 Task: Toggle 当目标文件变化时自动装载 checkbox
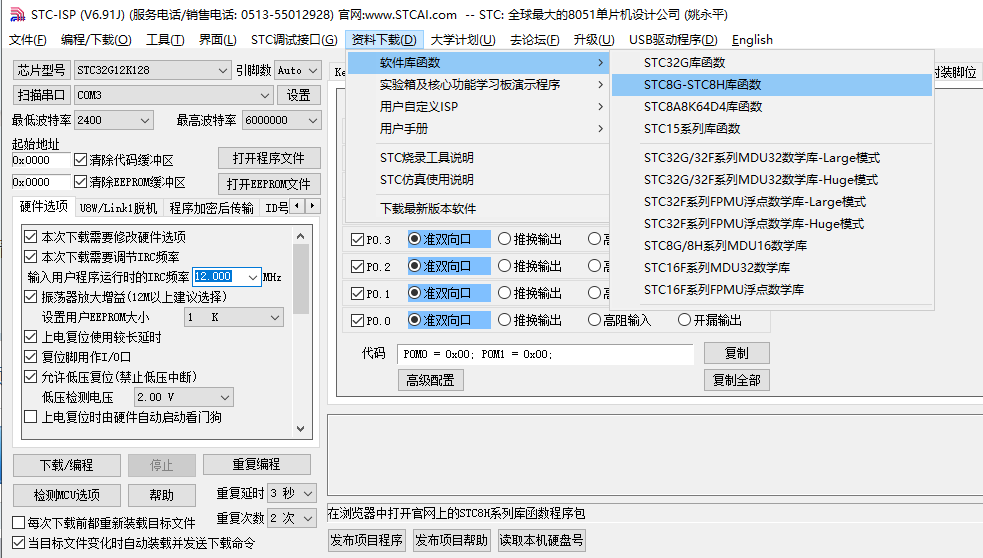(19, 543)
